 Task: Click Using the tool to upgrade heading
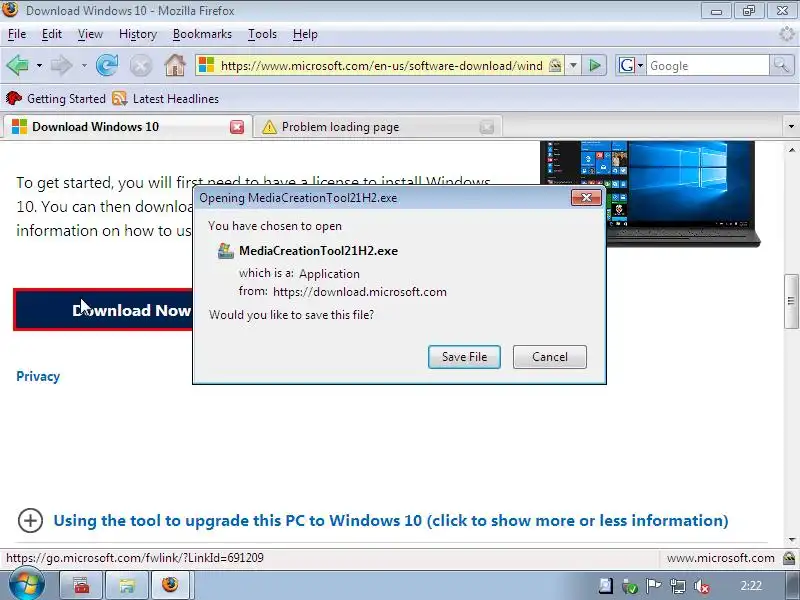pos(391,520)
